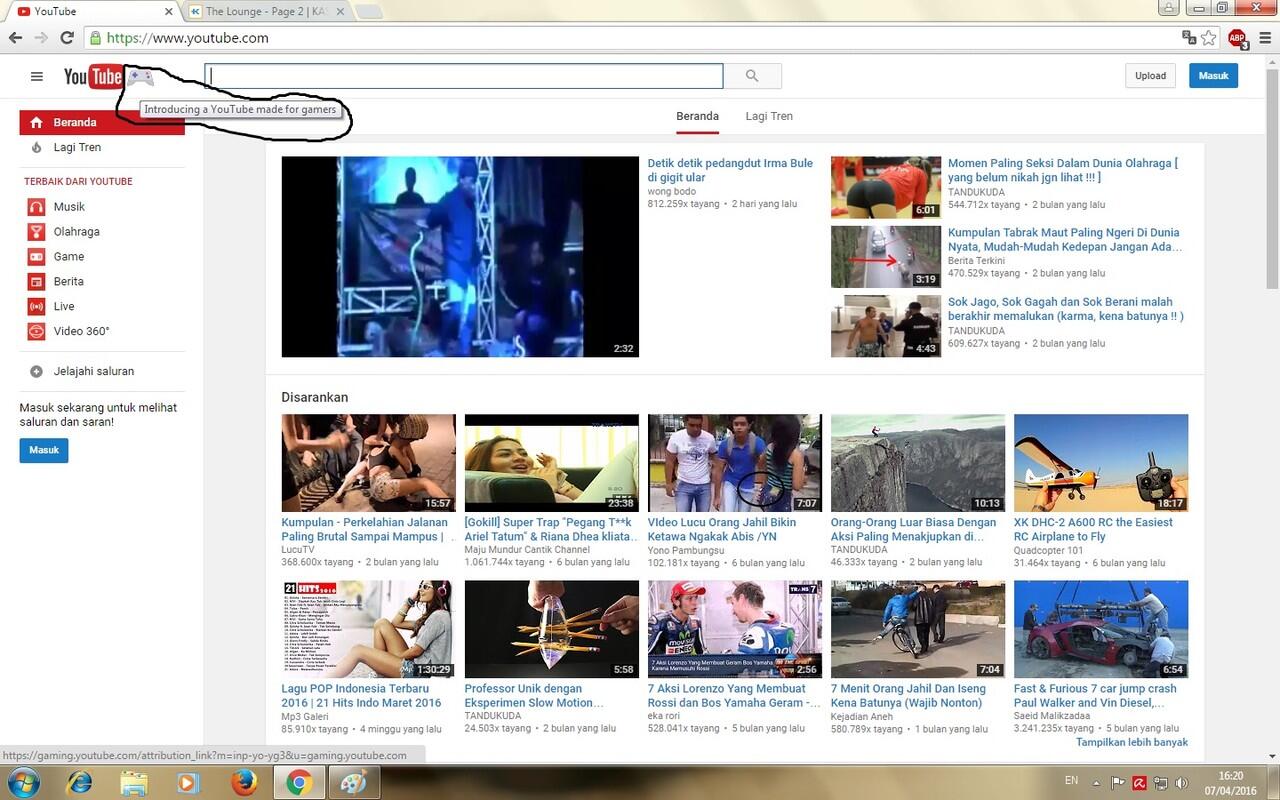1280x800 pixels.
Task: Click the YouTube logo
Action: pyautogui.click(x=93, y=76)
